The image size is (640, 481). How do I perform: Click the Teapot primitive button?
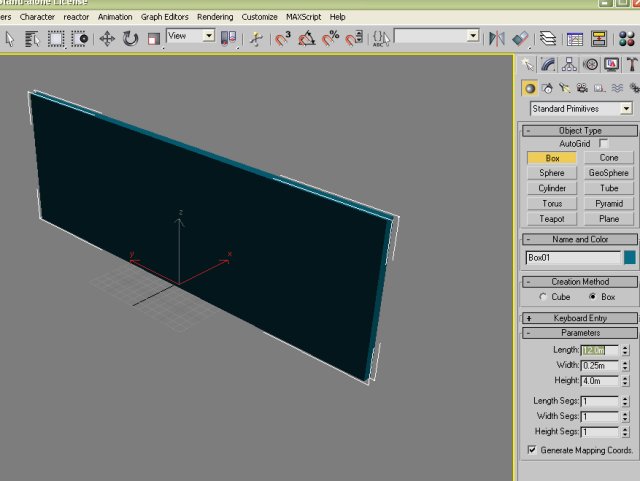pos(552,218)
